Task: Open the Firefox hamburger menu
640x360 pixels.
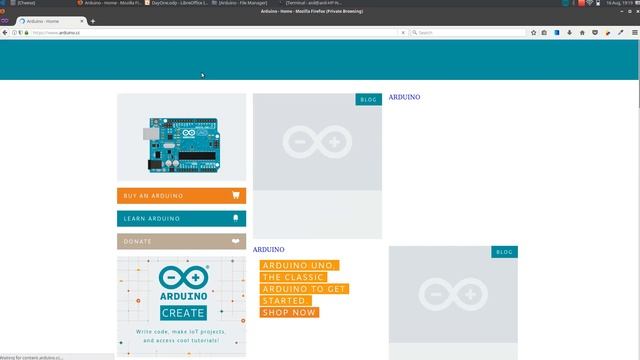Action: pyautogui.click(x=635, y=33)
